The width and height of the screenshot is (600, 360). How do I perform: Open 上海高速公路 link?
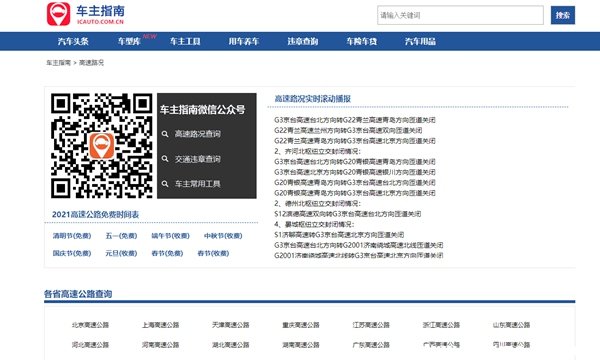point(160,325)
